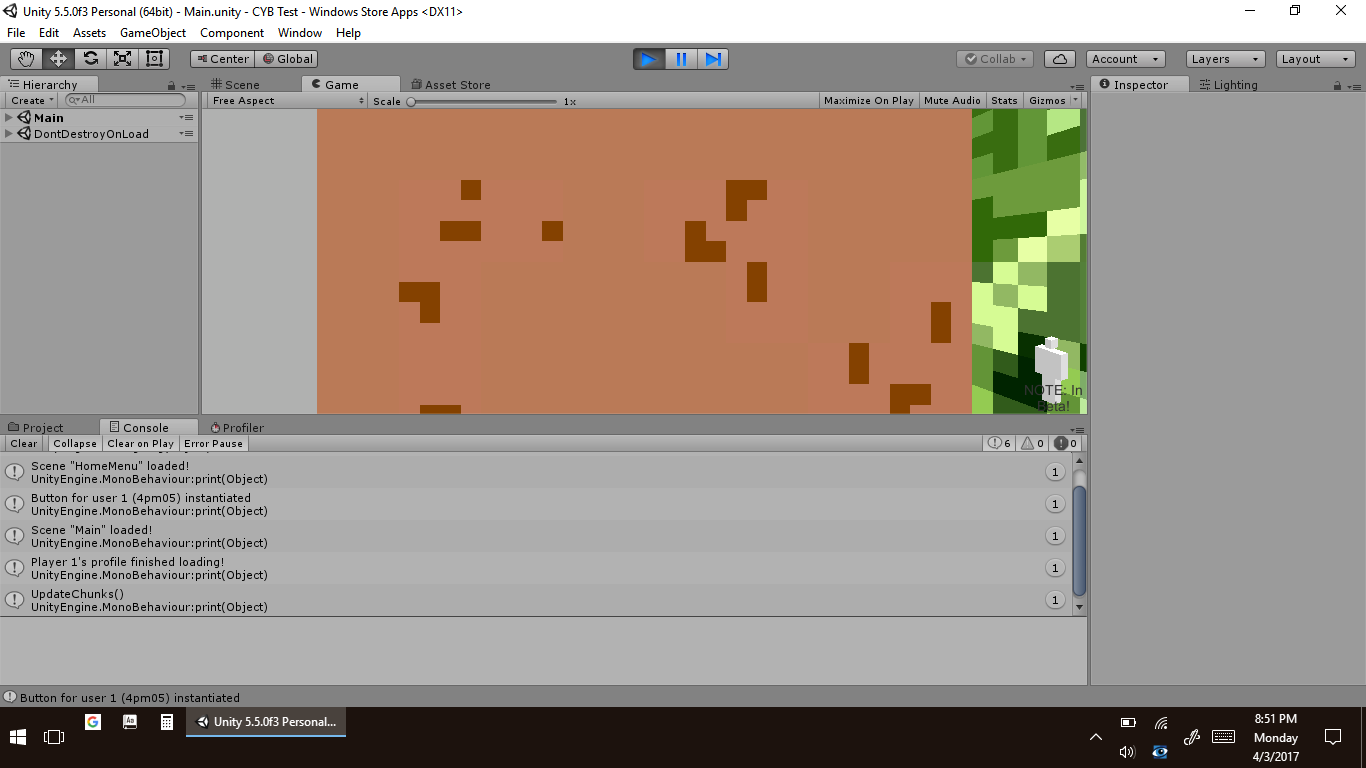Toggle Mute Audio in Game view
1366x768 pixels.
point(952,101)
